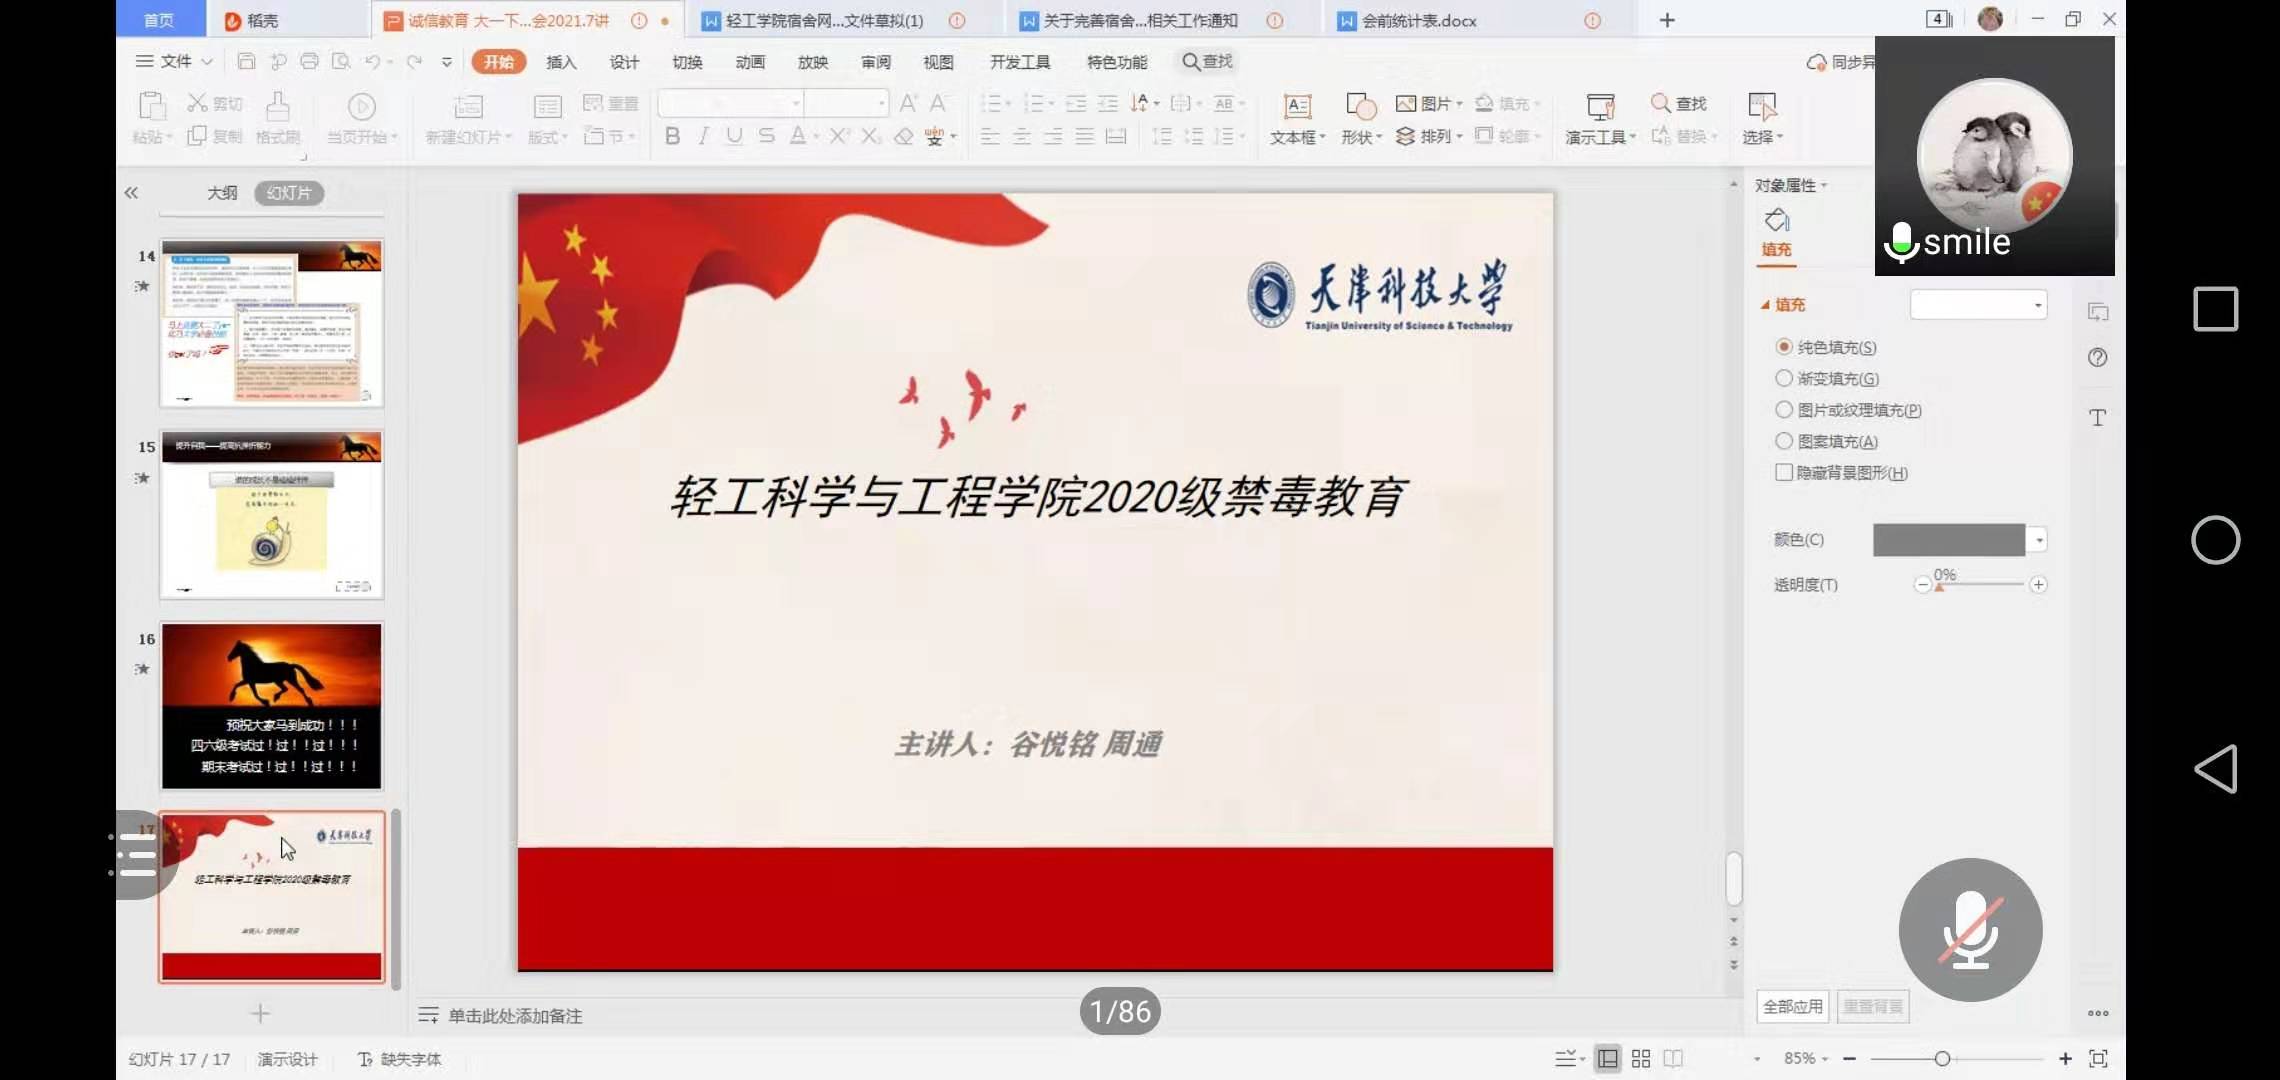Click the Cut (剪切) scissors icon
This screenshot has height=1080, width=2280.
[x=197, y=103]
